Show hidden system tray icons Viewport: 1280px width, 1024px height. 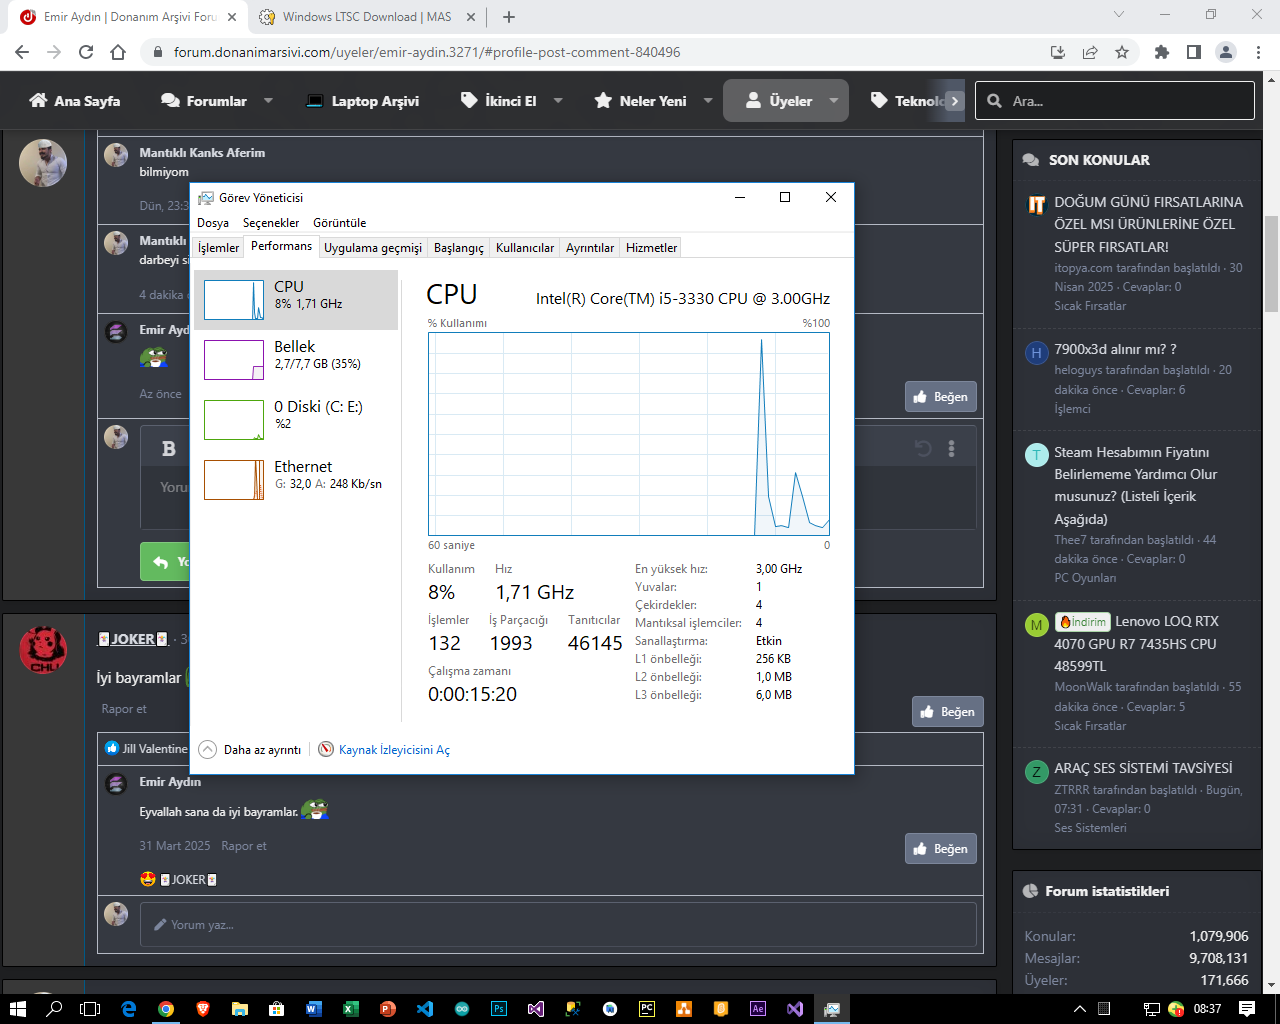tap(1079, 1009)
